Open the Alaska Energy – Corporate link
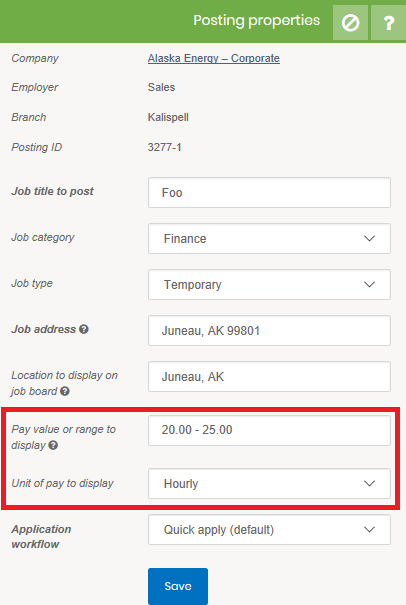 214,58
